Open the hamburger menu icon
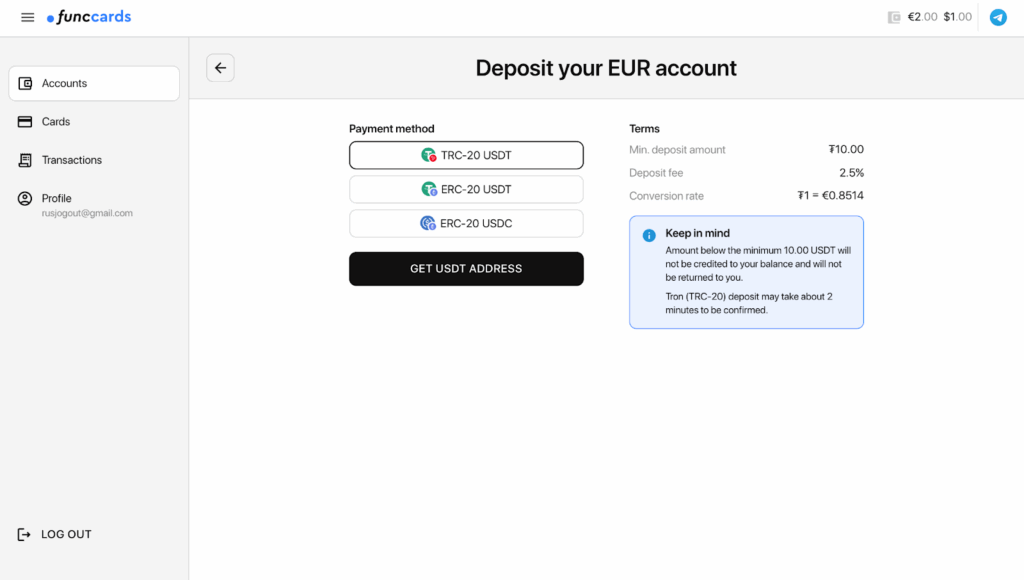 [27, 18]
